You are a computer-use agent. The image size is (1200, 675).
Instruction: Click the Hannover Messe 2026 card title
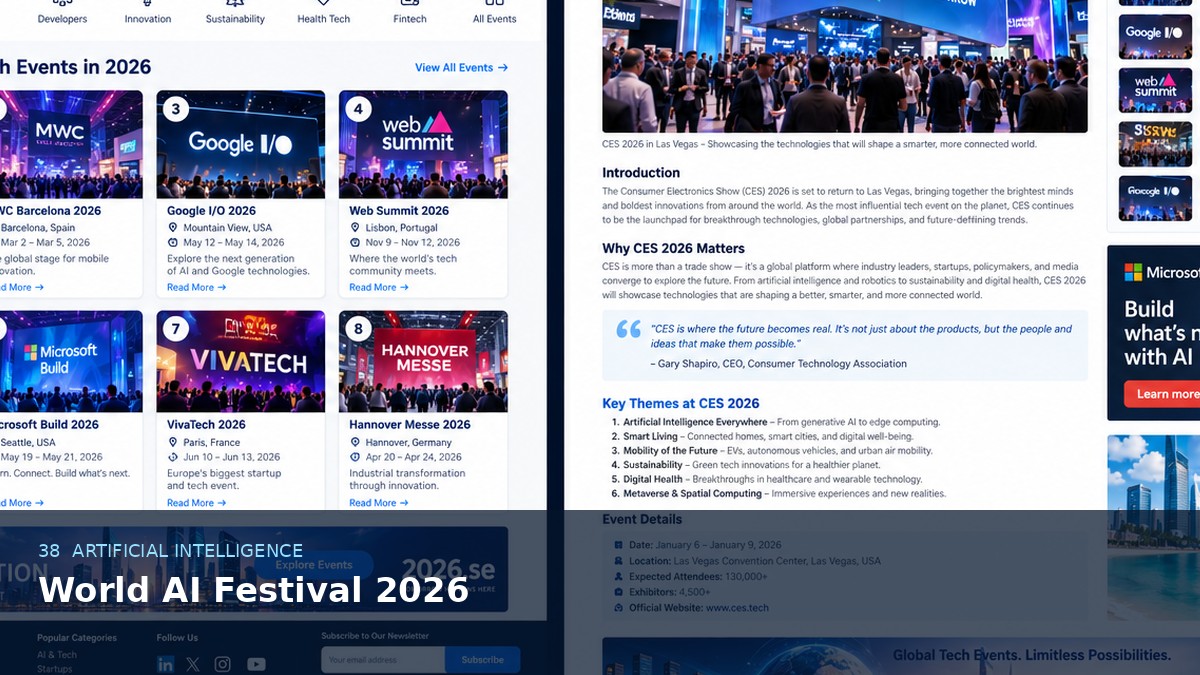pyautogui.click(x=410, y=425)
